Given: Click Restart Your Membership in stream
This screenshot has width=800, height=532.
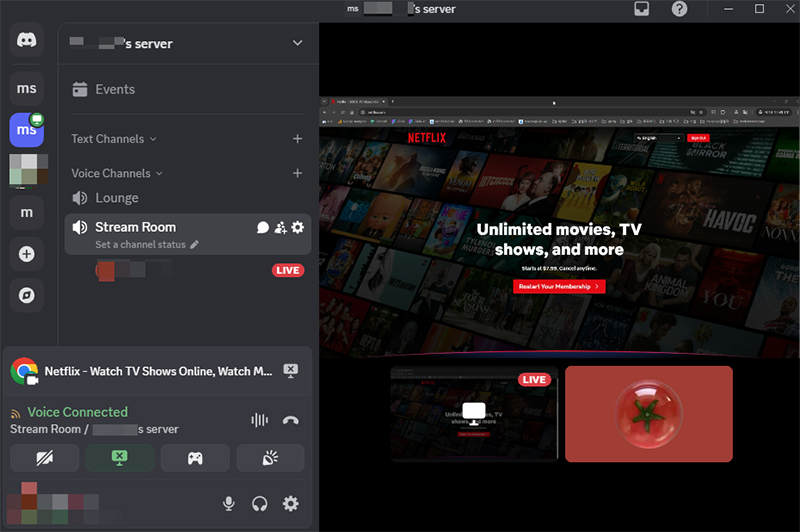Looking at the screenshot, I should pos(559,287).
